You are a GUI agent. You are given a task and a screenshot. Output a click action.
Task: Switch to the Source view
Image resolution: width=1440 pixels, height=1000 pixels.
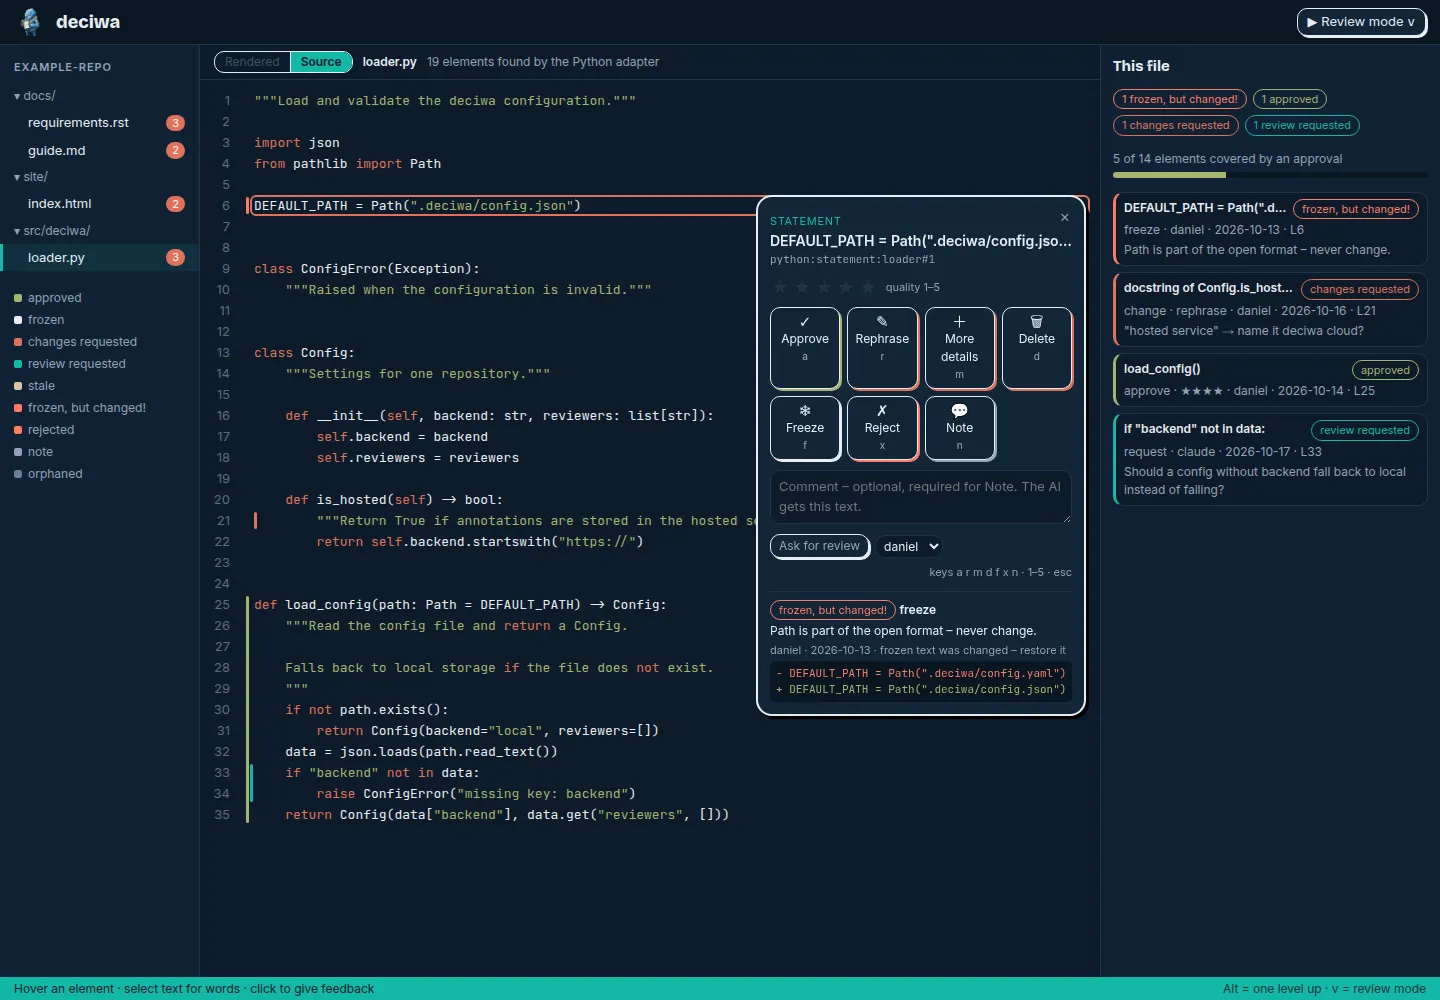click(x=321, y=62)
